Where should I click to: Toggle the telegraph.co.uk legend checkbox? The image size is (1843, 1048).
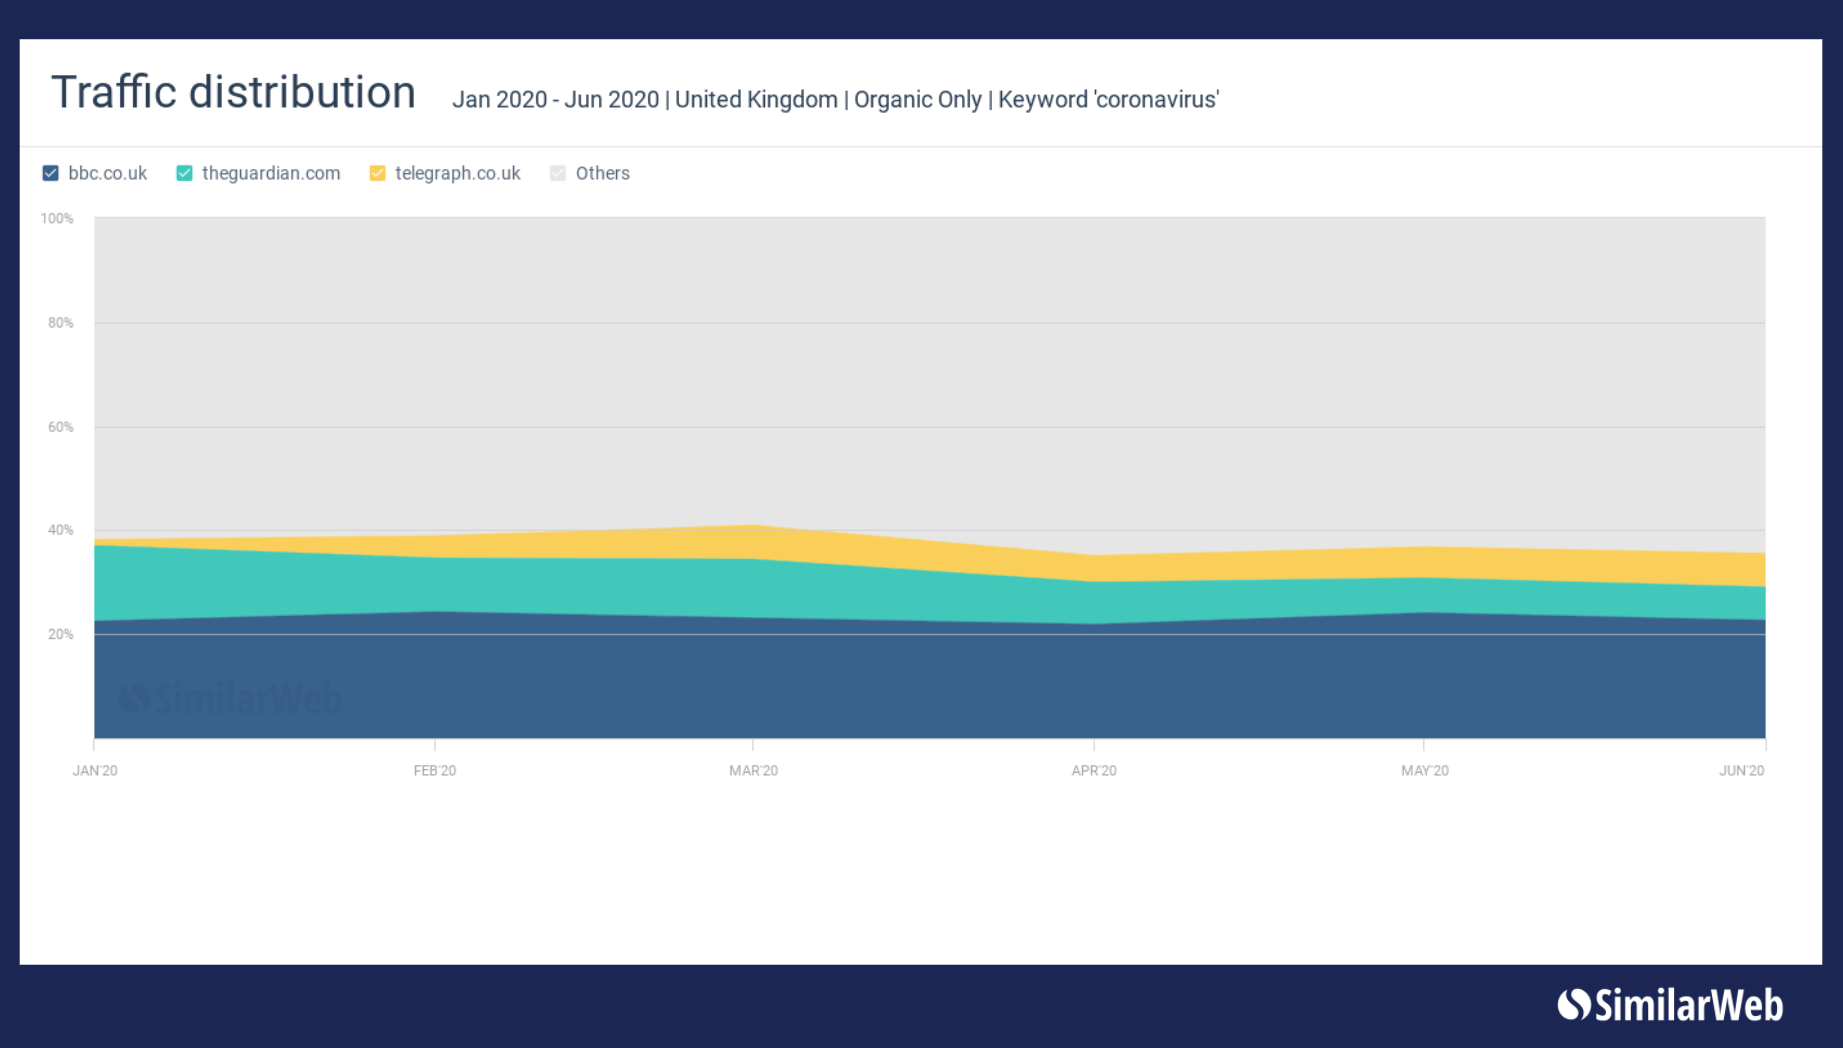[377, 173]
